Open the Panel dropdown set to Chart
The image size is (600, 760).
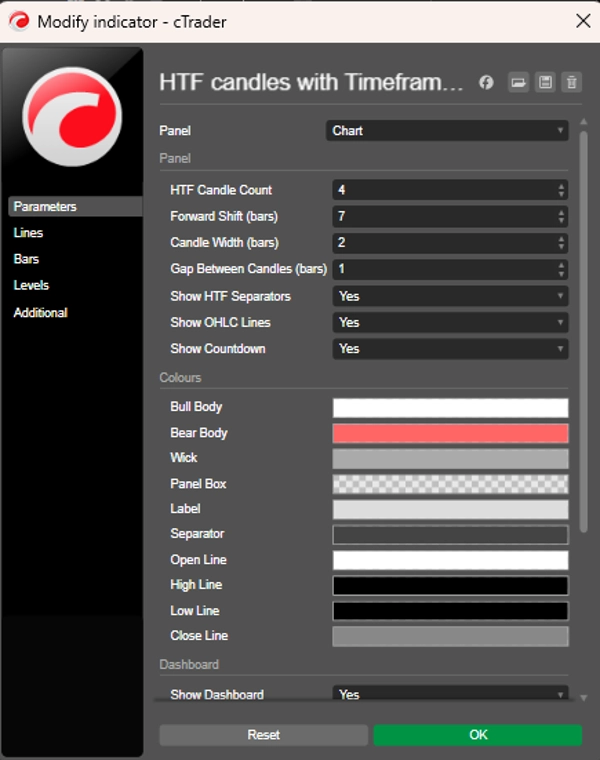tap(447, 131)
